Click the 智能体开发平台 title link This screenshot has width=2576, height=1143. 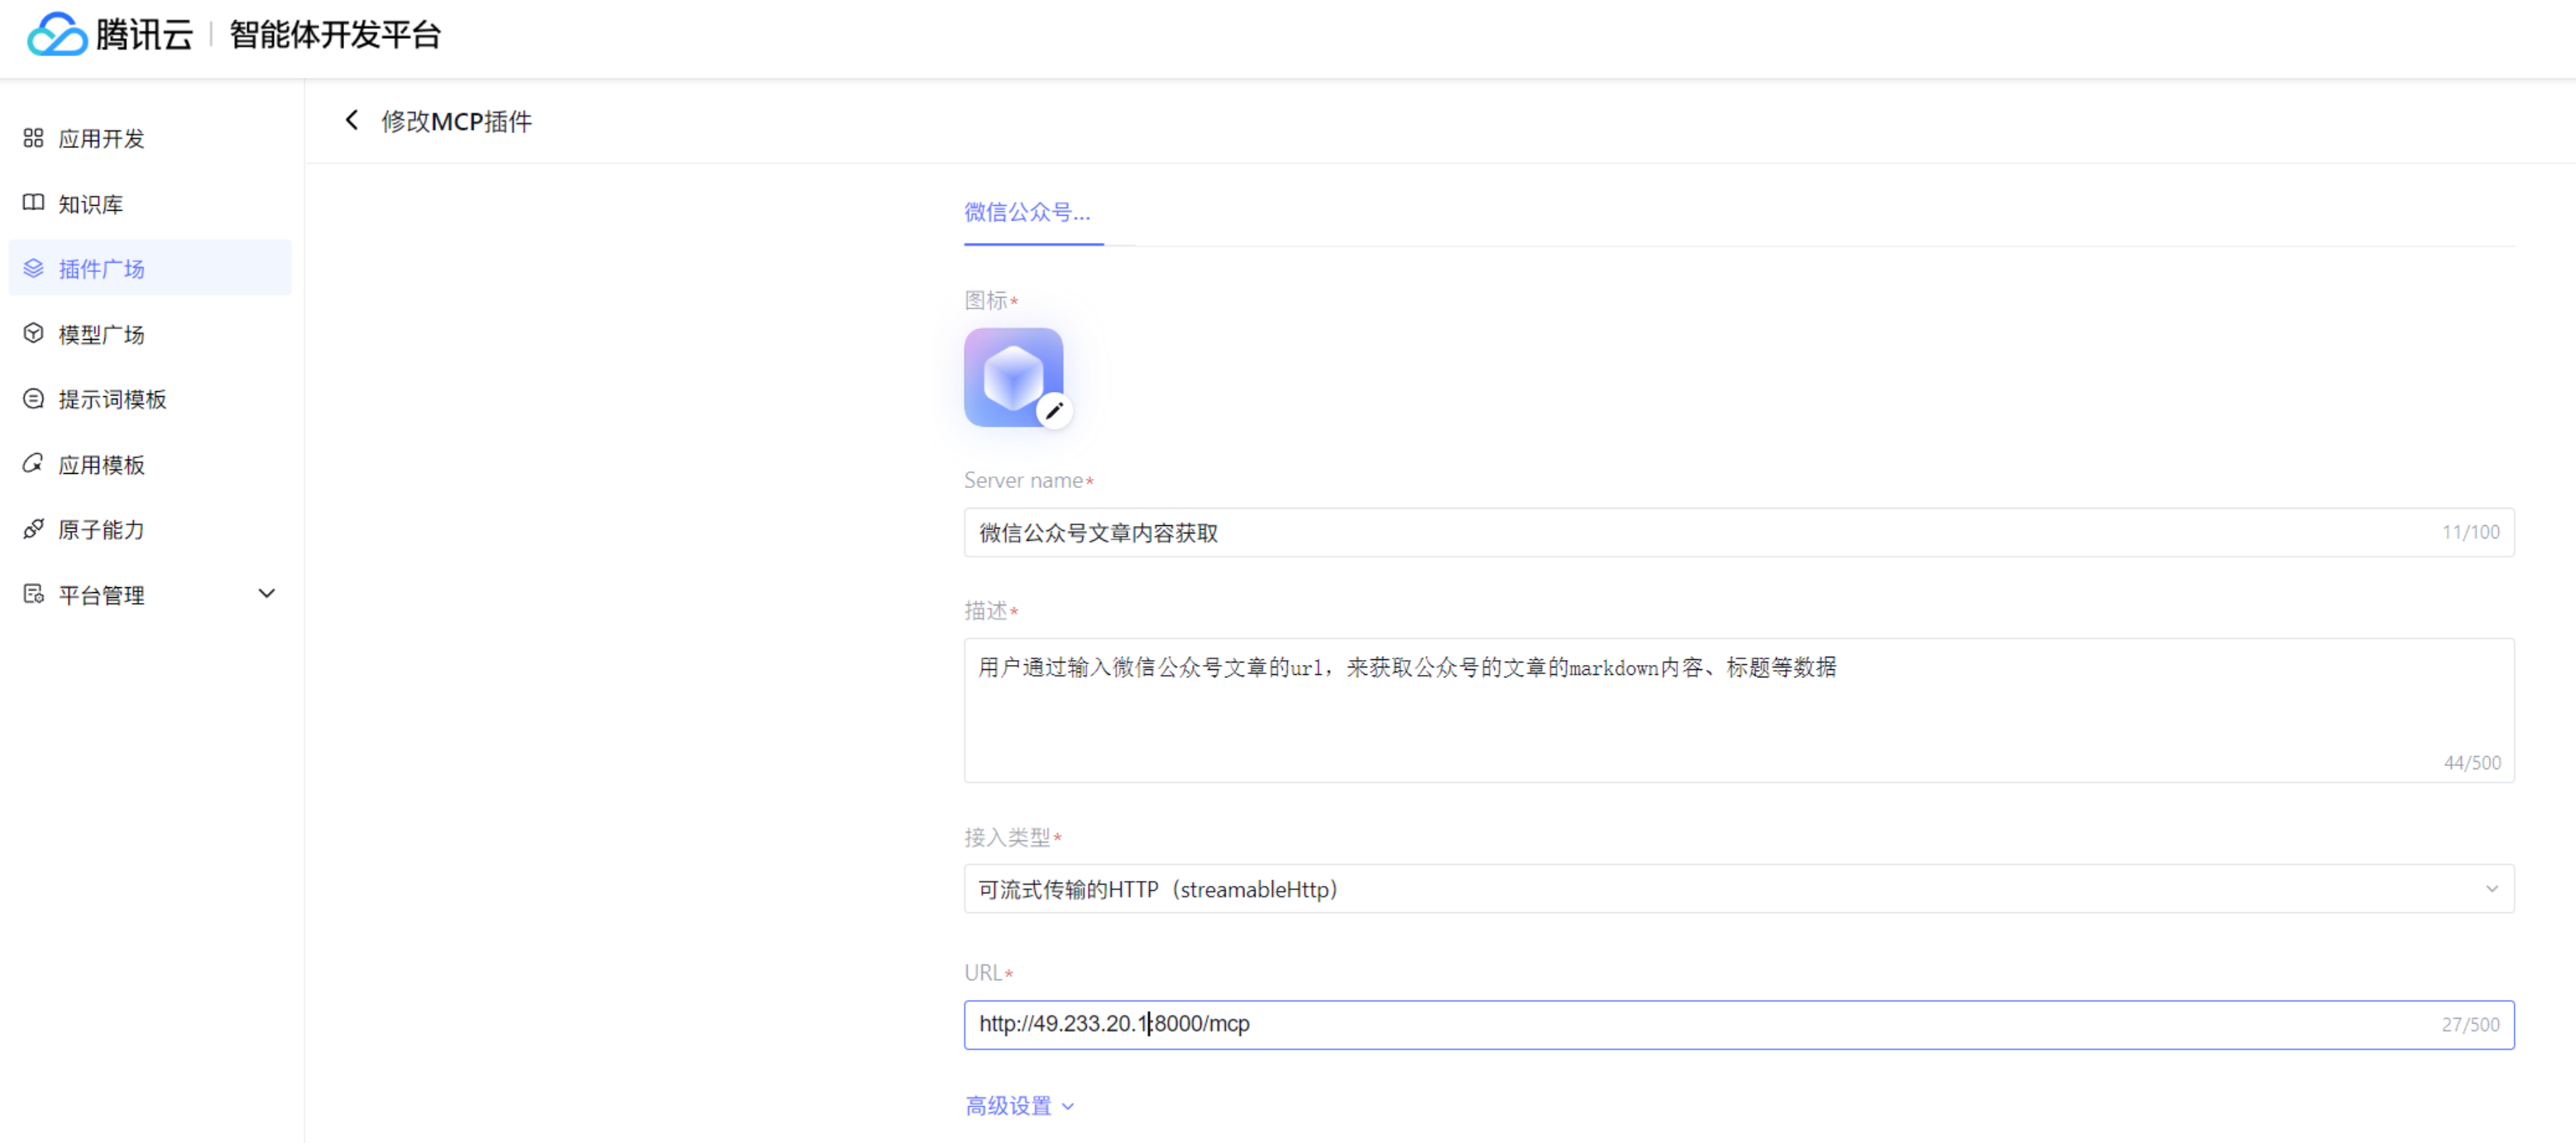pyautogui.click(x=335, y=35)
